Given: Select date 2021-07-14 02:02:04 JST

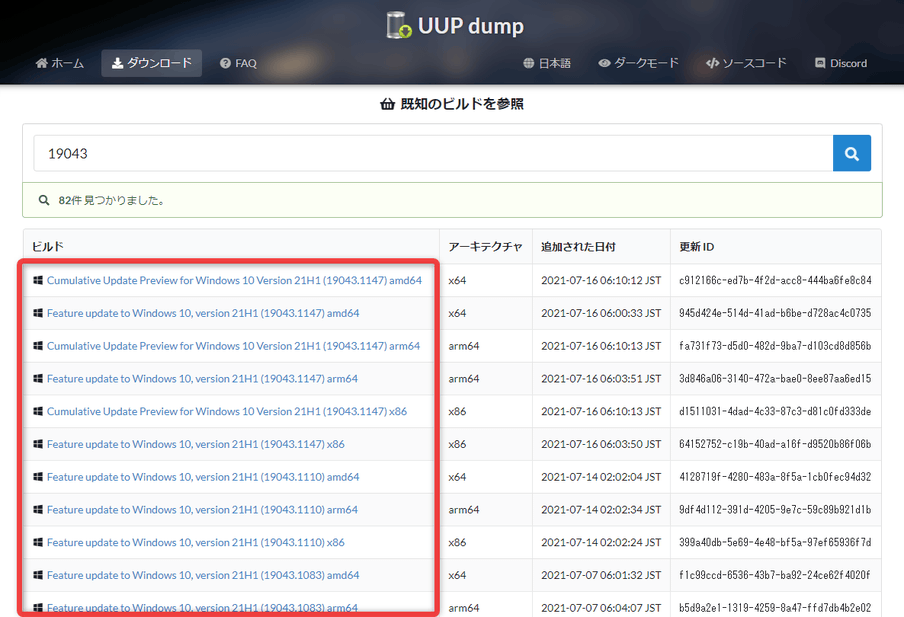Looking at the screenshot, I should [x=601, y=477].
